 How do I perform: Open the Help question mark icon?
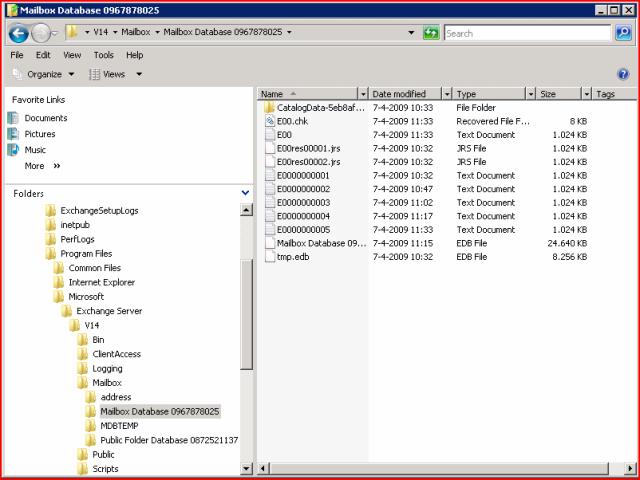point(623,74)
